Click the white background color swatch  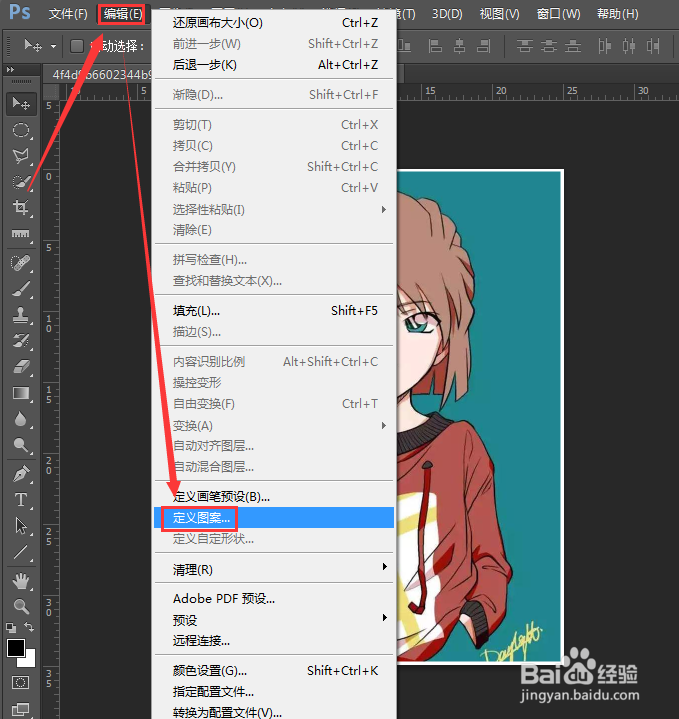tap(29, 661)
